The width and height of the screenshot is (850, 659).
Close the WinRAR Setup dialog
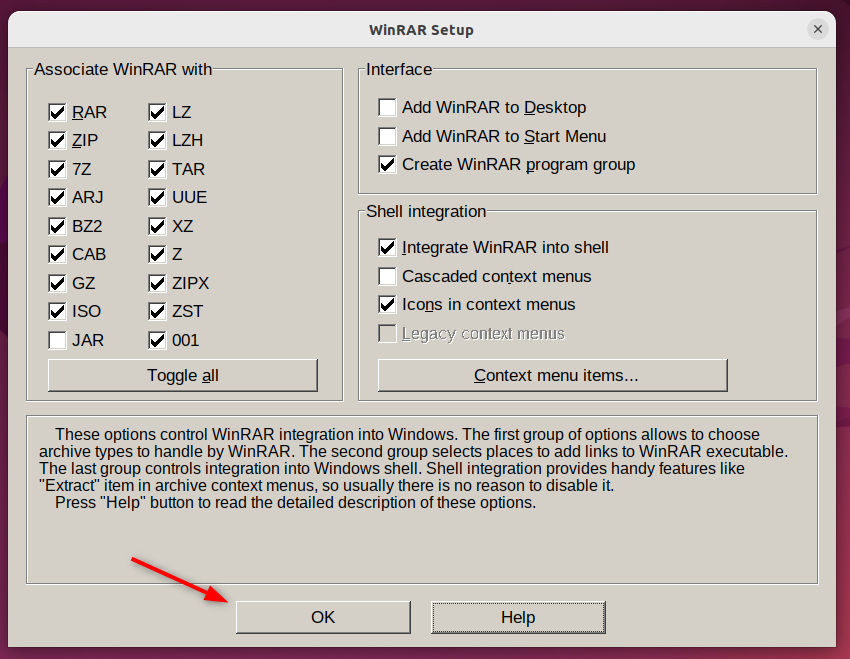(817, 29)
